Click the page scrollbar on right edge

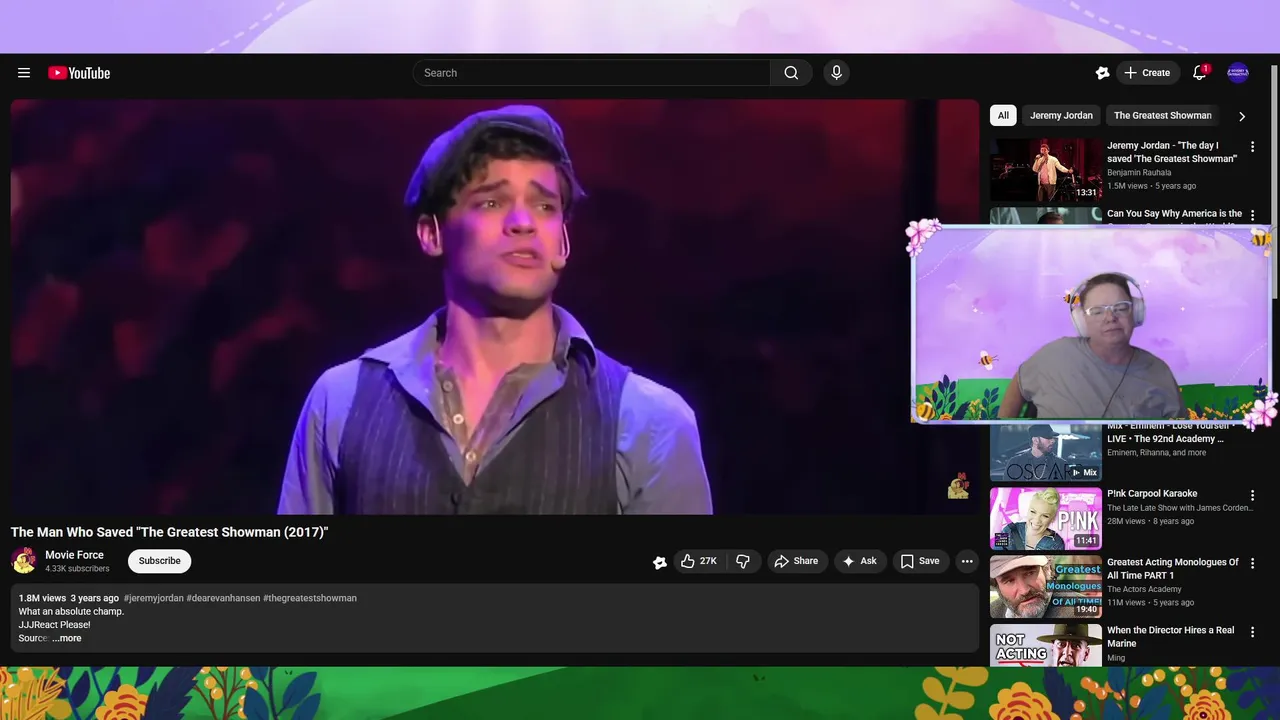tap(1275, 180)
